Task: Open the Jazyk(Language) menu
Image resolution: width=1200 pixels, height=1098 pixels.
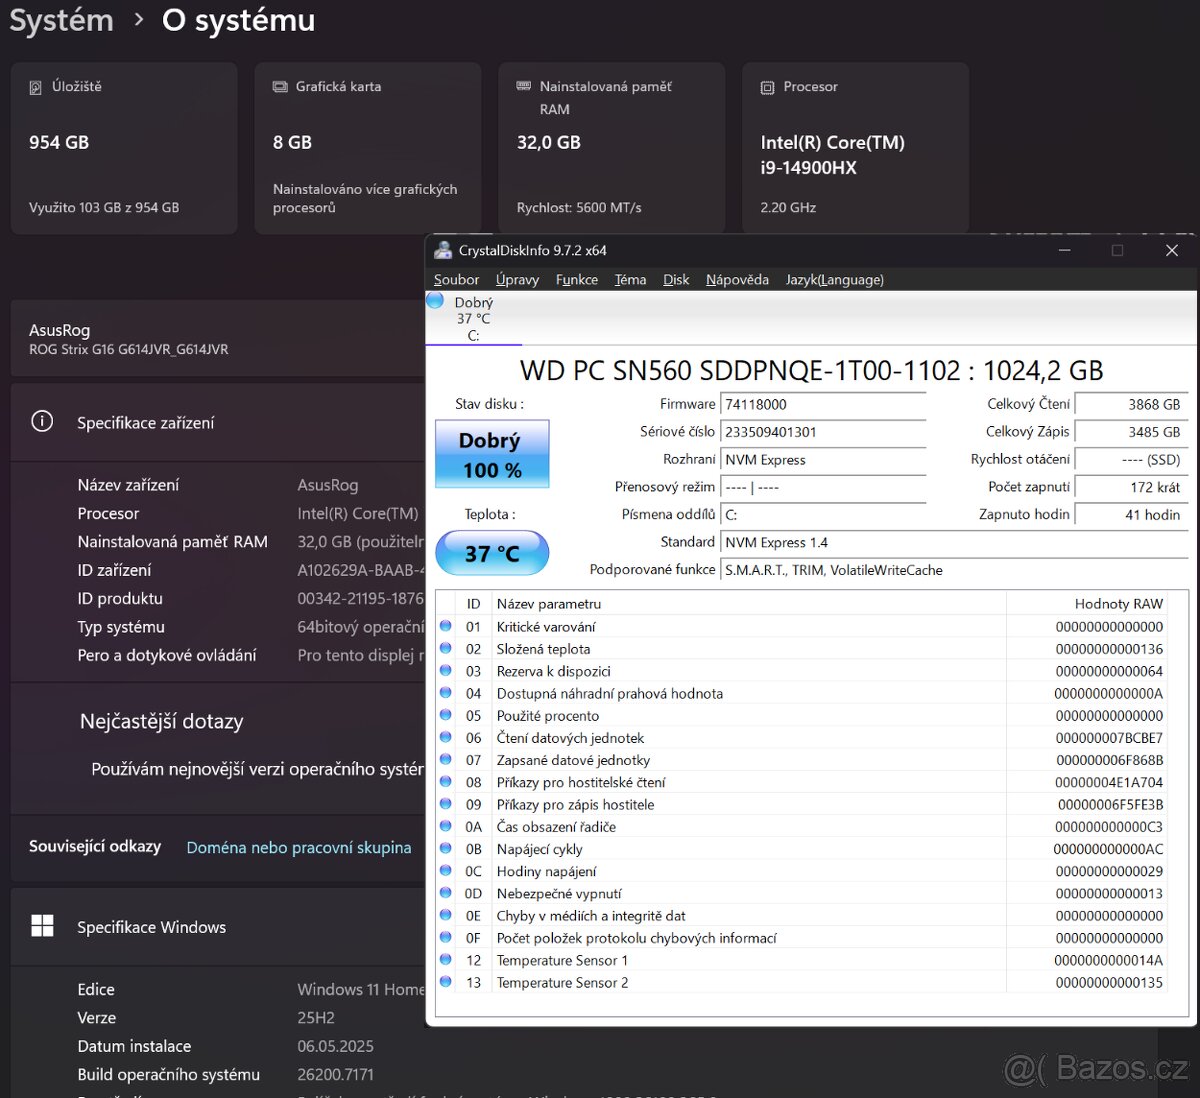Action: pos(834,280)
